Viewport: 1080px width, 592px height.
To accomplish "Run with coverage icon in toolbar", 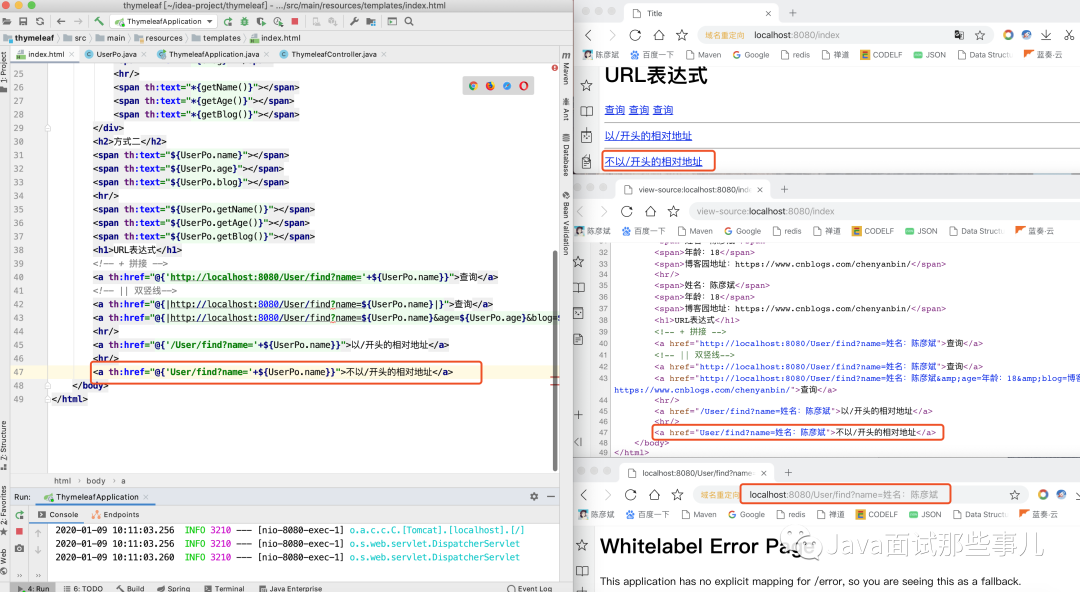I will [261, 21].
